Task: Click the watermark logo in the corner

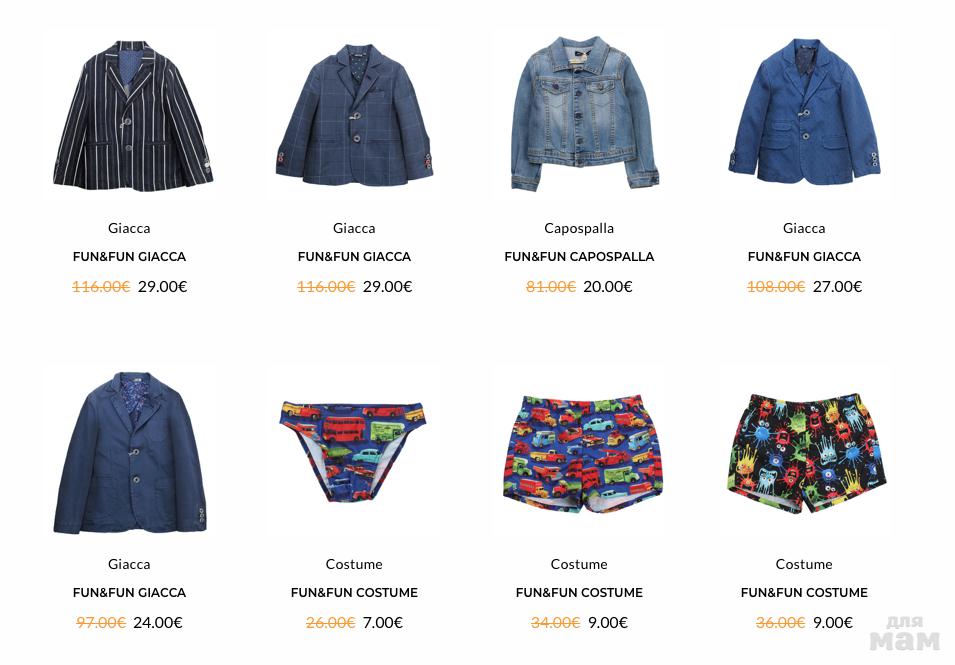Action: click(x=904, y=634)
